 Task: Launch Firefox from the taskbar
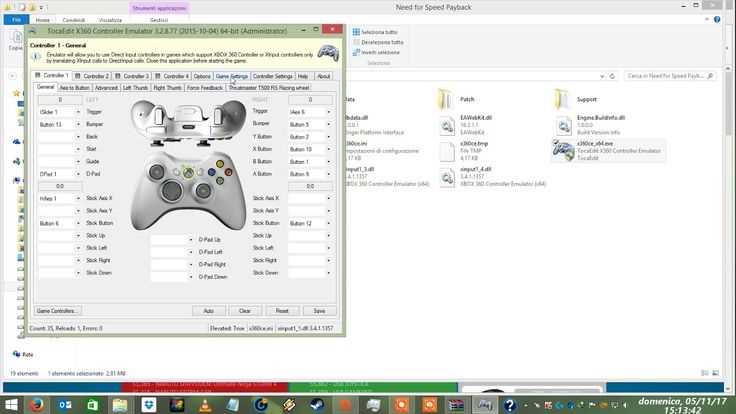point(37,405)
